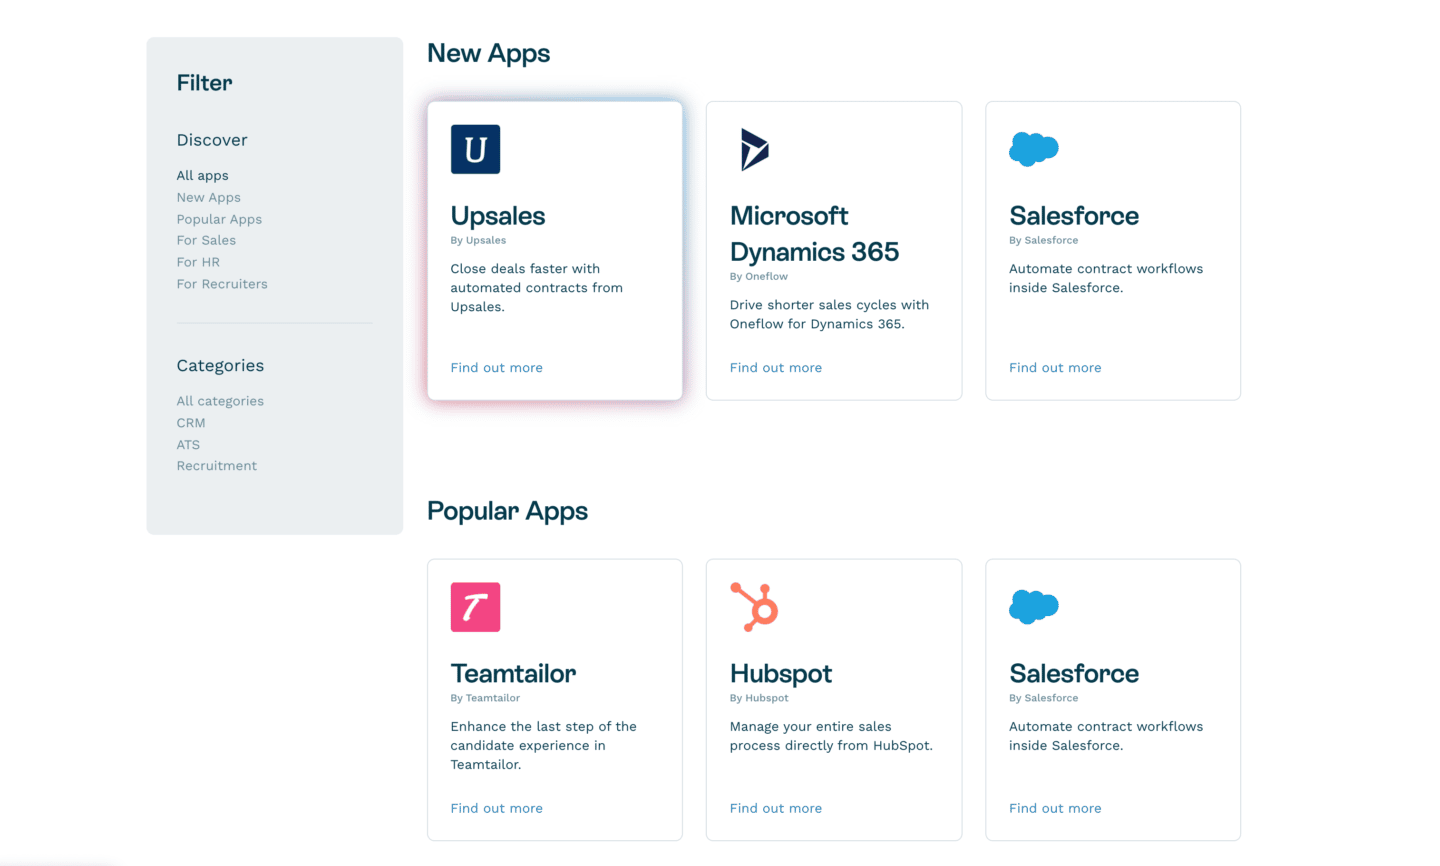Click the Discover heading in filter panel
This screenshot has height=866, width=1440.
212,140
